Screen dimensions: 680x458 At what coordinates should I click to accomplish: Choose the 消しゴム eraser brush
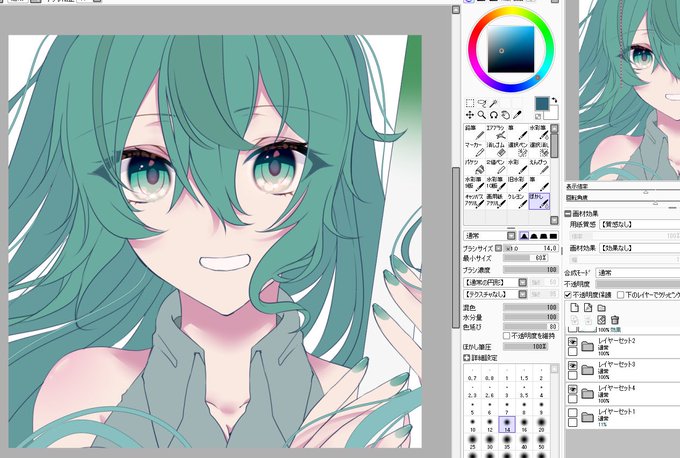[496, 149]
